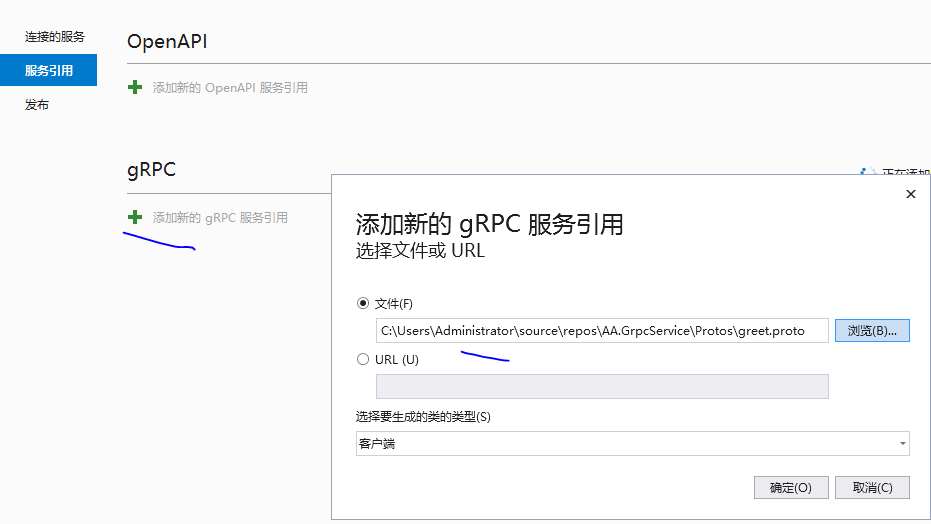Click the 选择文件或 URL subtitle
The image size is (931, 524).
click(x=420, y=250)
